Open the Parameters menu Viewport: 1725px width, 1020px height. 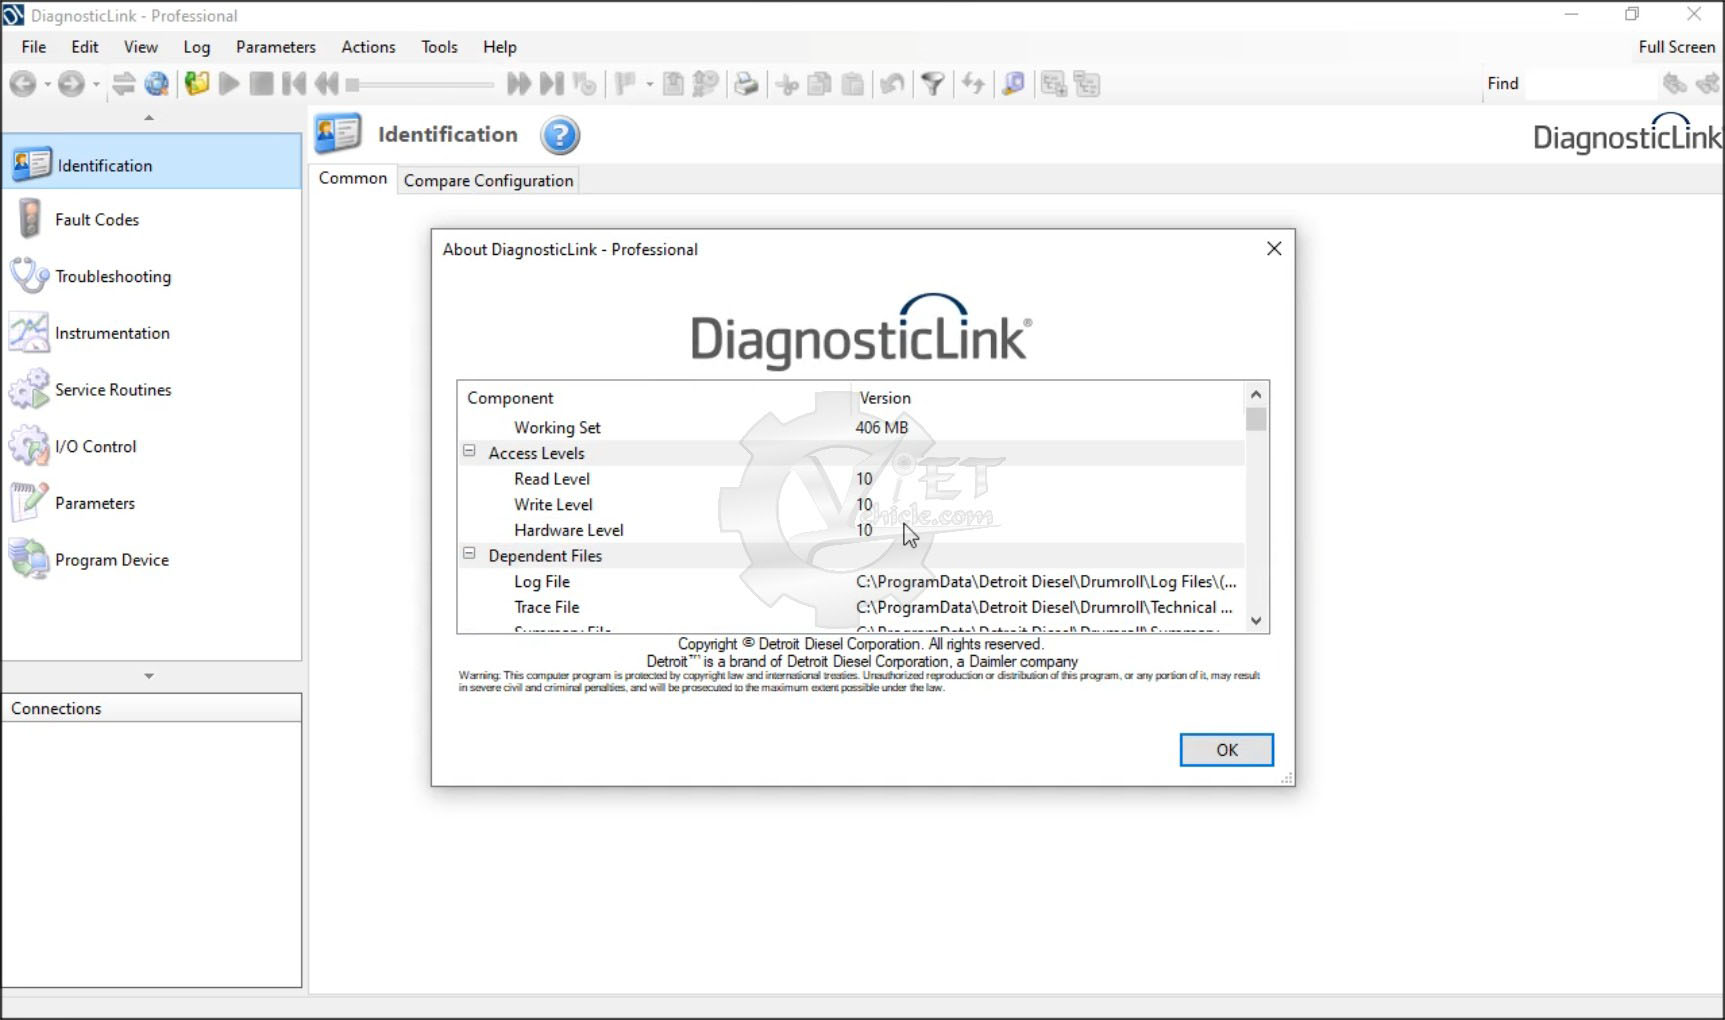(276, 47)
